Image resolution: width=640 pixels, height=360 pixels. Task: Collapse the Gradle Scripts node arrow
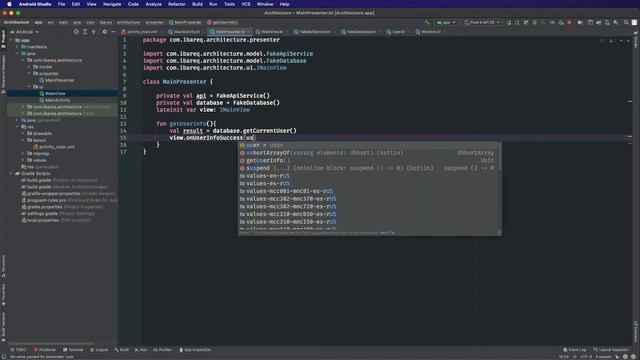tap(11, 173)
